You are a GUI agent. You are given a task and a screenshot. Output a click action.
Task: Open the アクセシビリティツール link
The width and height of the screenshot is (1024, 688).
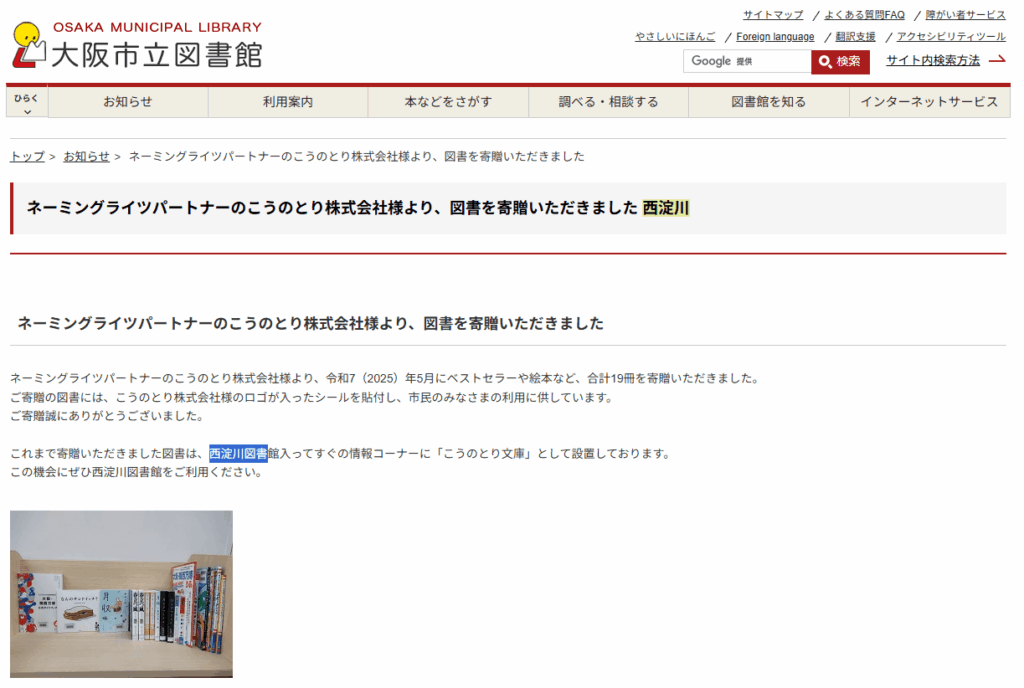(950, 37)
